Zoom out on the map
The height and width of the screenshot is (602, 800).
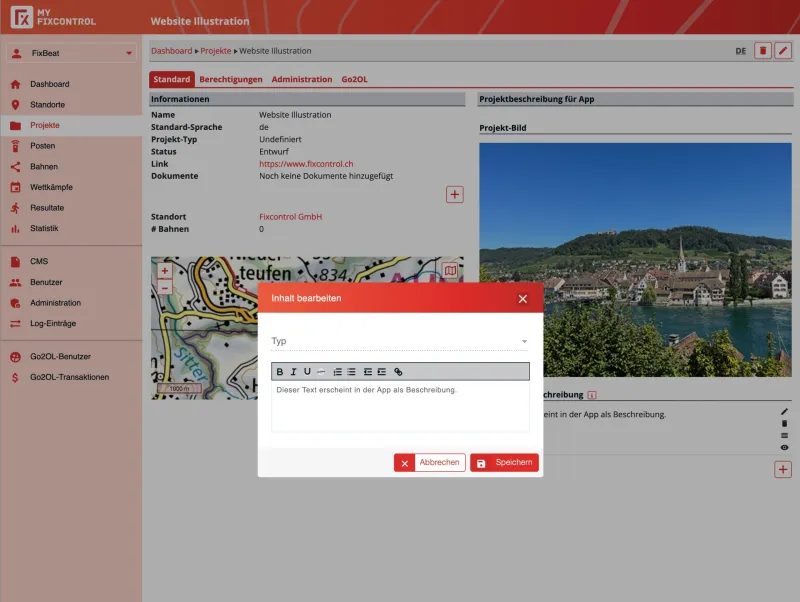pyautogui.click(x=164, y=288)
